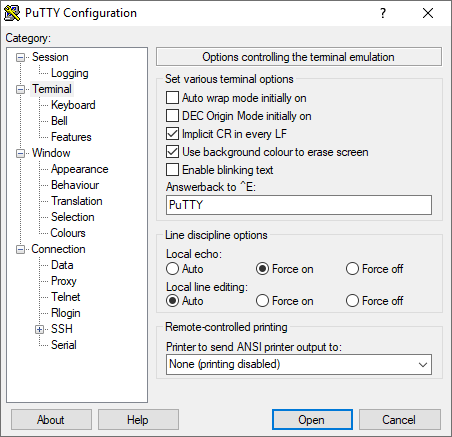The width and height of the screenshot is (452, 437).
Task: Collapse the Connection tree node
Action: point(21,250)
